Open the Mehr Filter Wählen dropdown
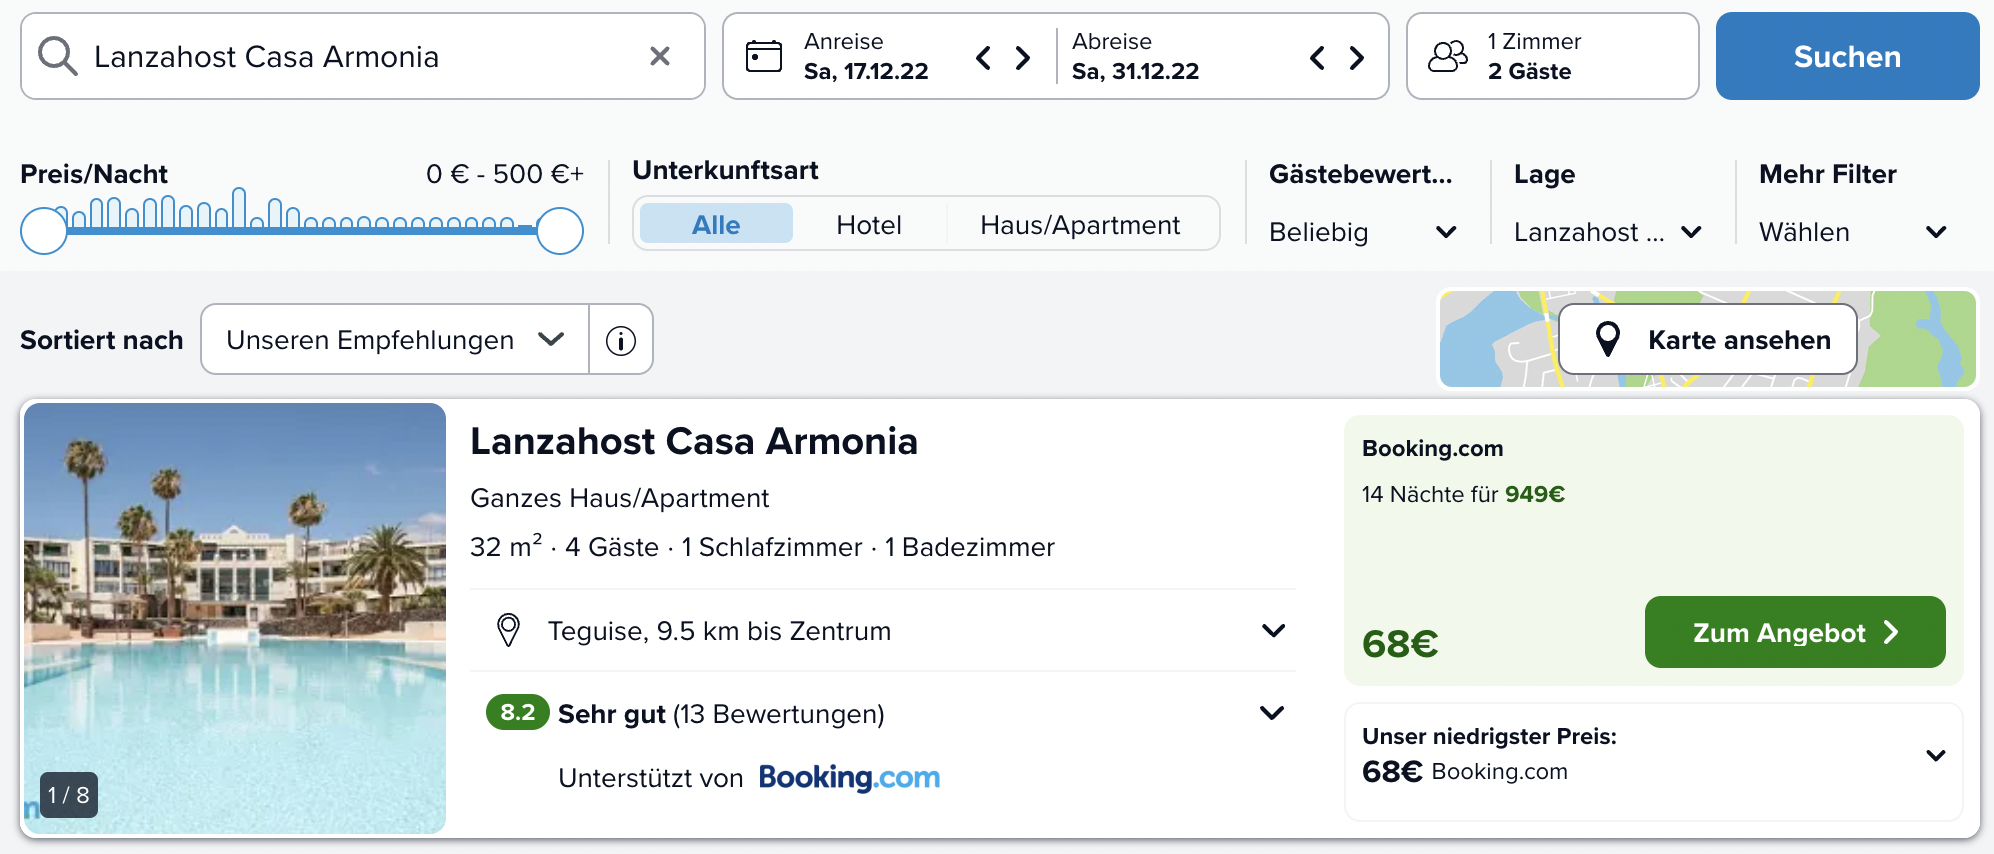 [1852, 232]
